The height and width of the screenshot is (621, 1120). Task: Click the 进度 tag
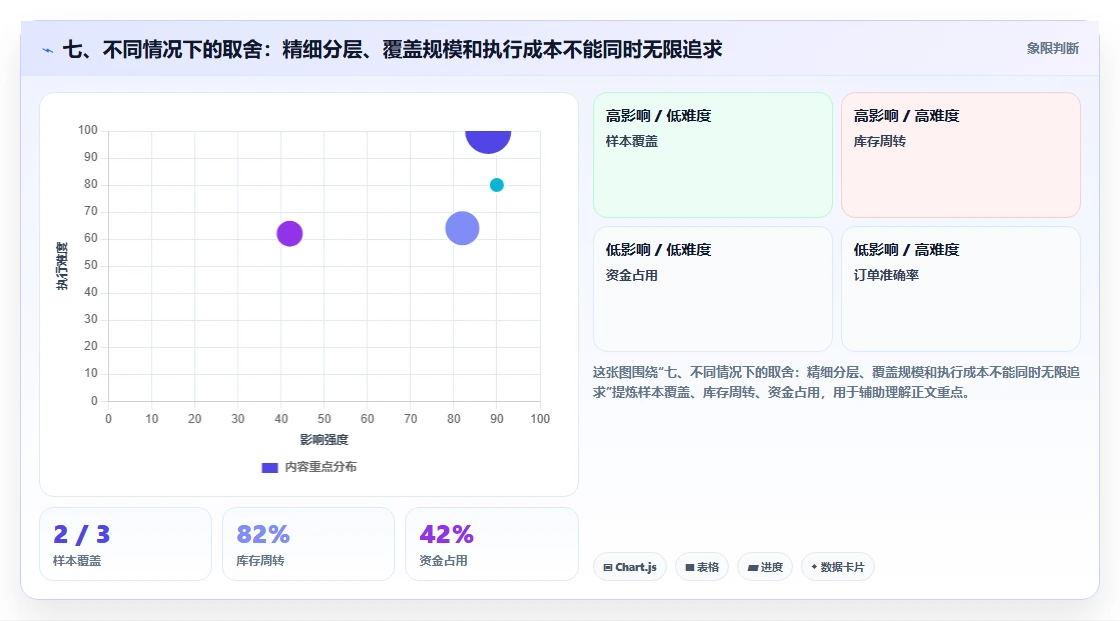tap(765, 567)
